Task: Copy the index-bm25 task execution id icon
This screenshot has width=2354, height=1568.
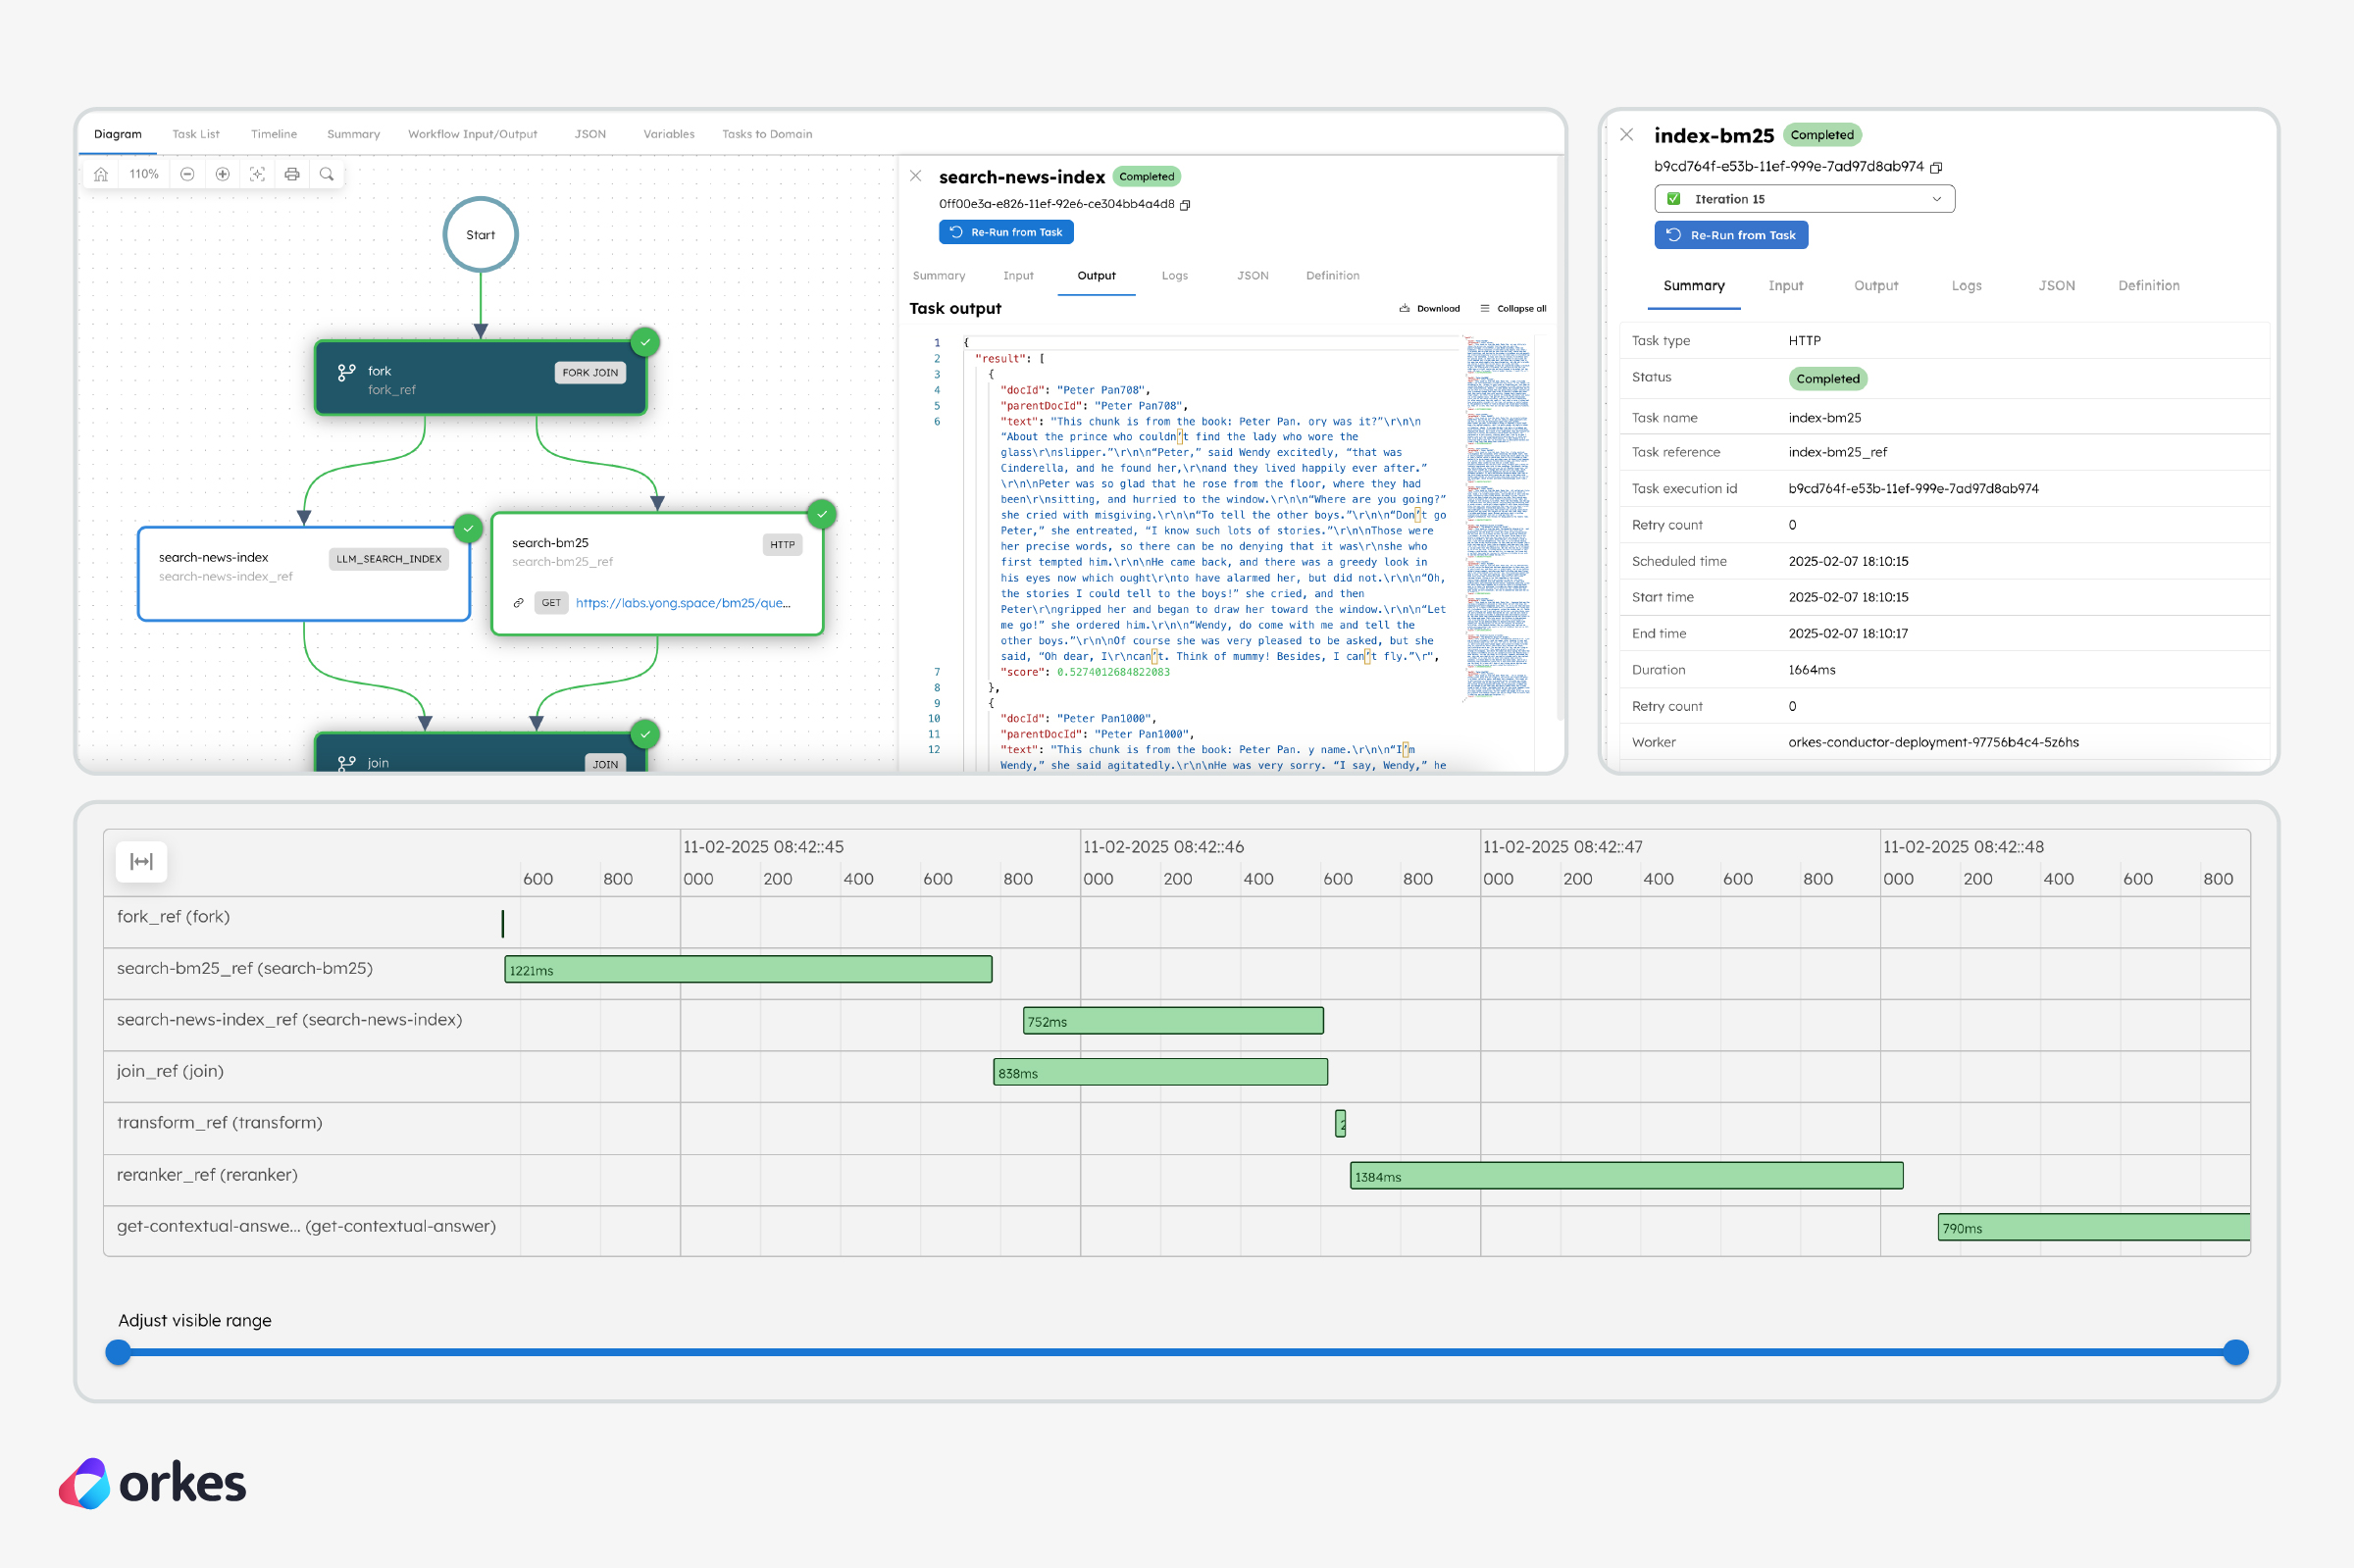Action: tap(1936, 167)
